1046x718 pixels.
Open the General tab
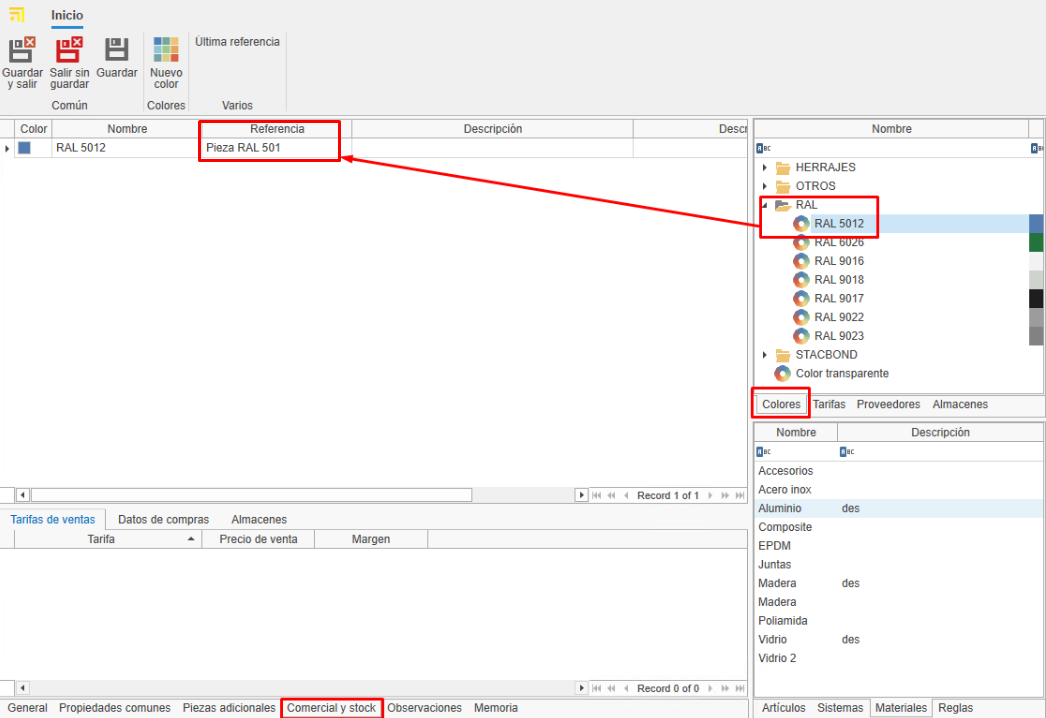(27, 708)
